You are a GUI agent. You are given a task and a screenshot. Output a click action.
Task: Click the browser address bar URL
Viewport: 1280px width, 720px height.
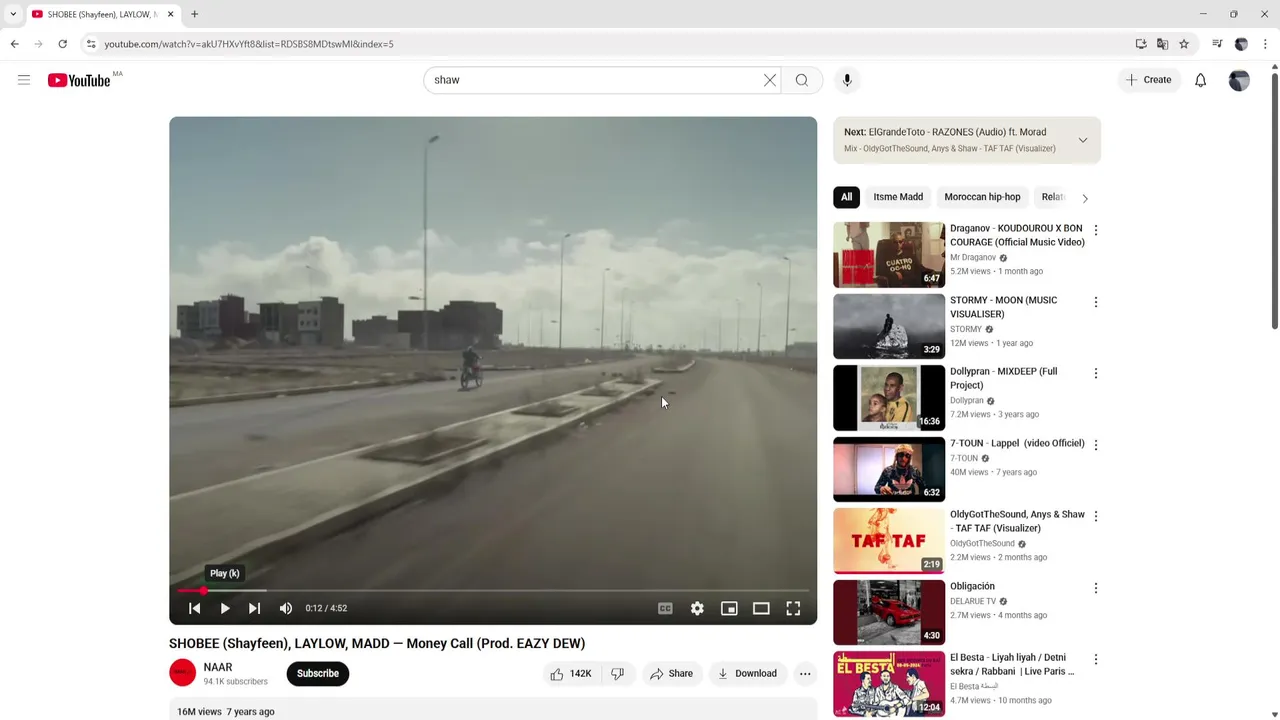pyautogui.click(x=249, y=44)
